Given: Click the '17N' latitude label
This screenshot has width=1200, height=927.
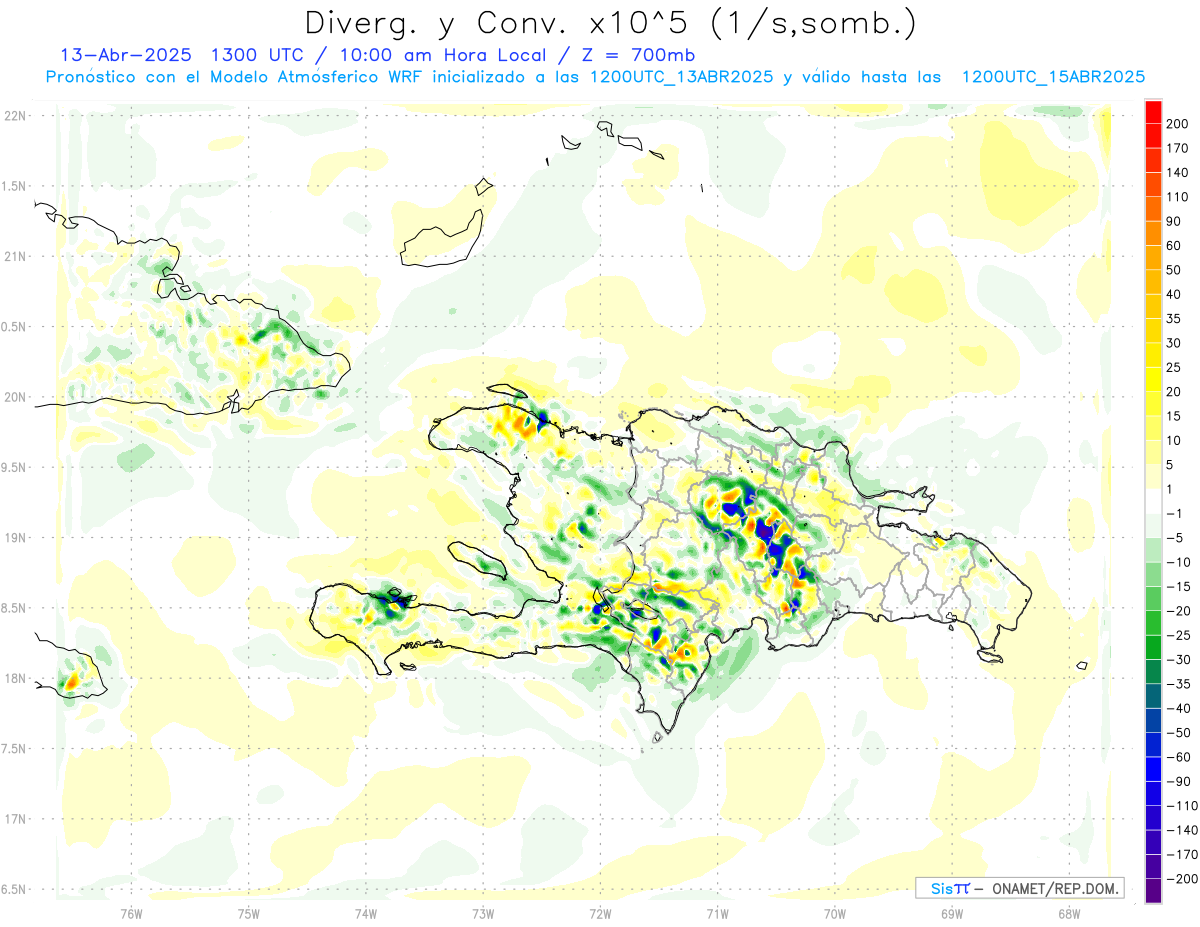Looking at the screenshot, I should tap(13, 819).
